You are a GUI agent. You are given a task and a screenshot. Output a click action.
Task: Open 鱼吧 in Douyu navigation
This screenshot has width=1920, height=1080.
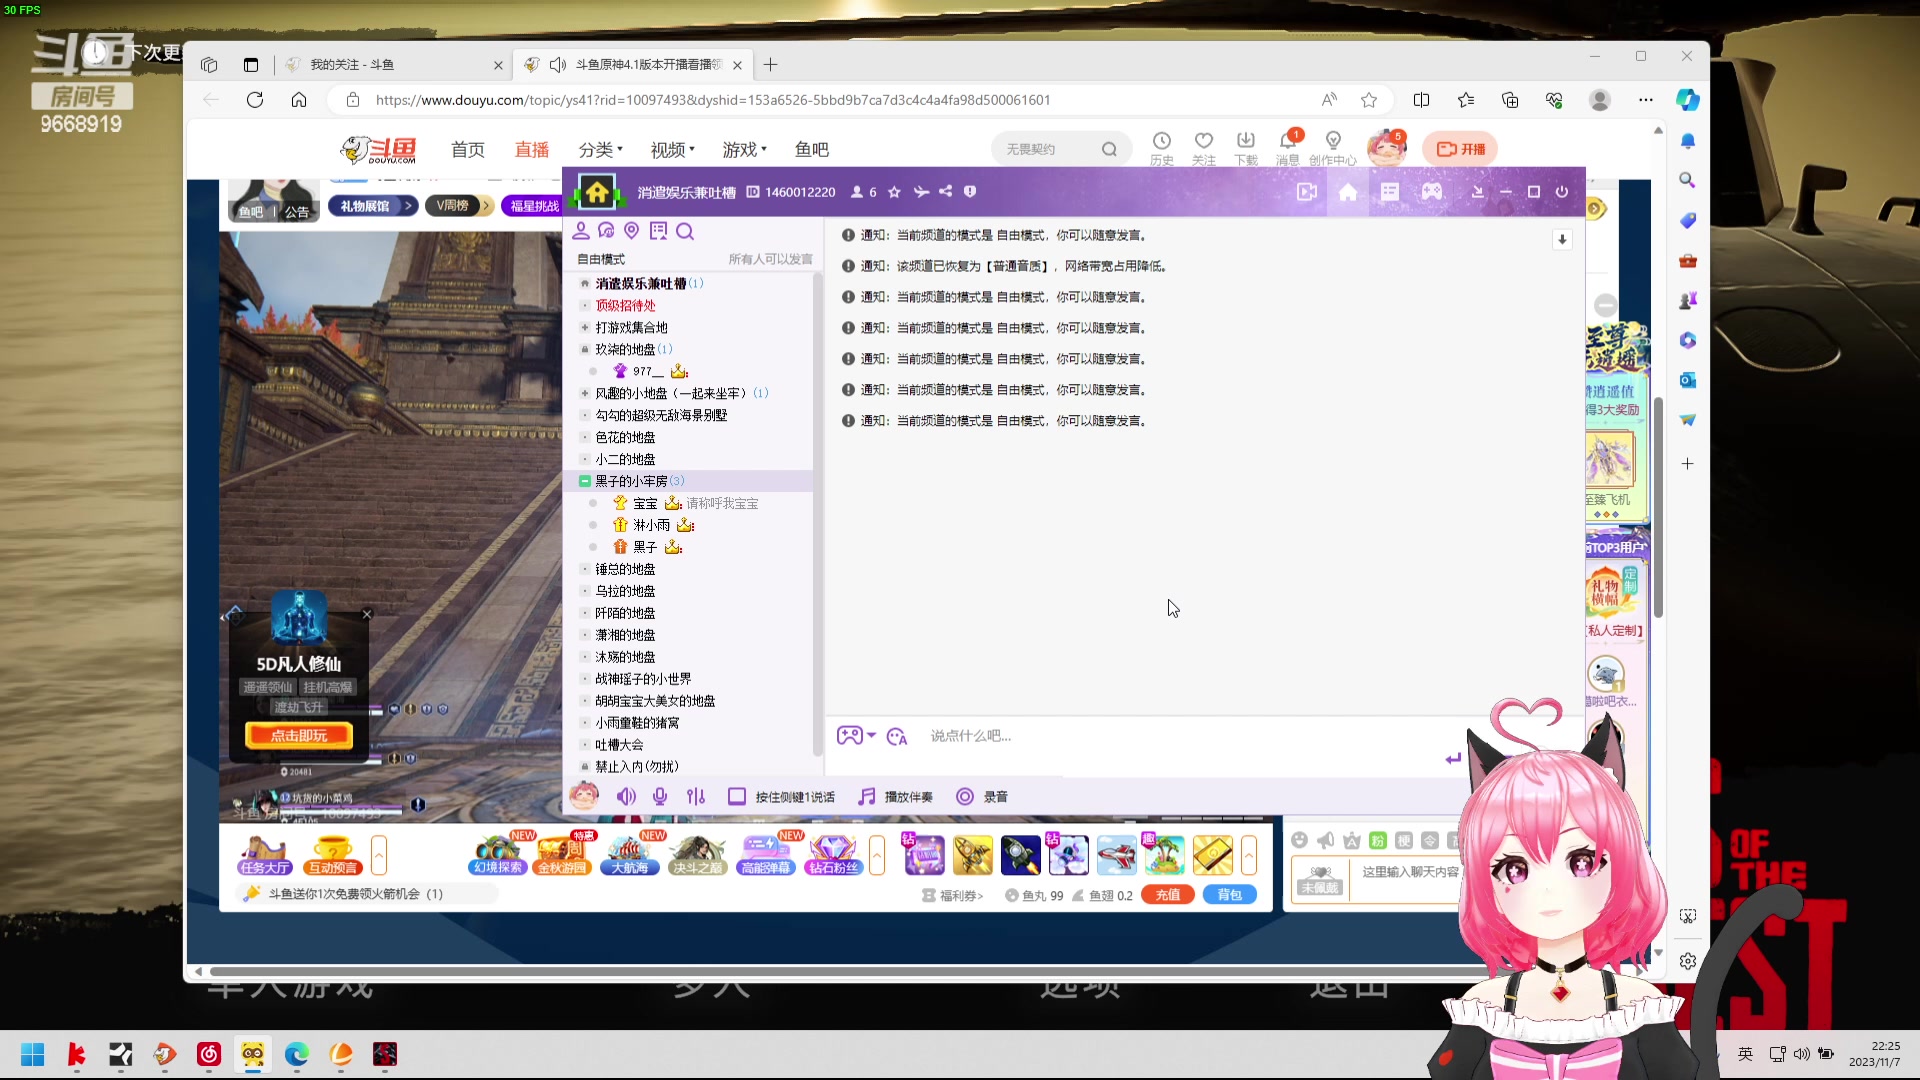pyautogui.click(x=812, y=150)
